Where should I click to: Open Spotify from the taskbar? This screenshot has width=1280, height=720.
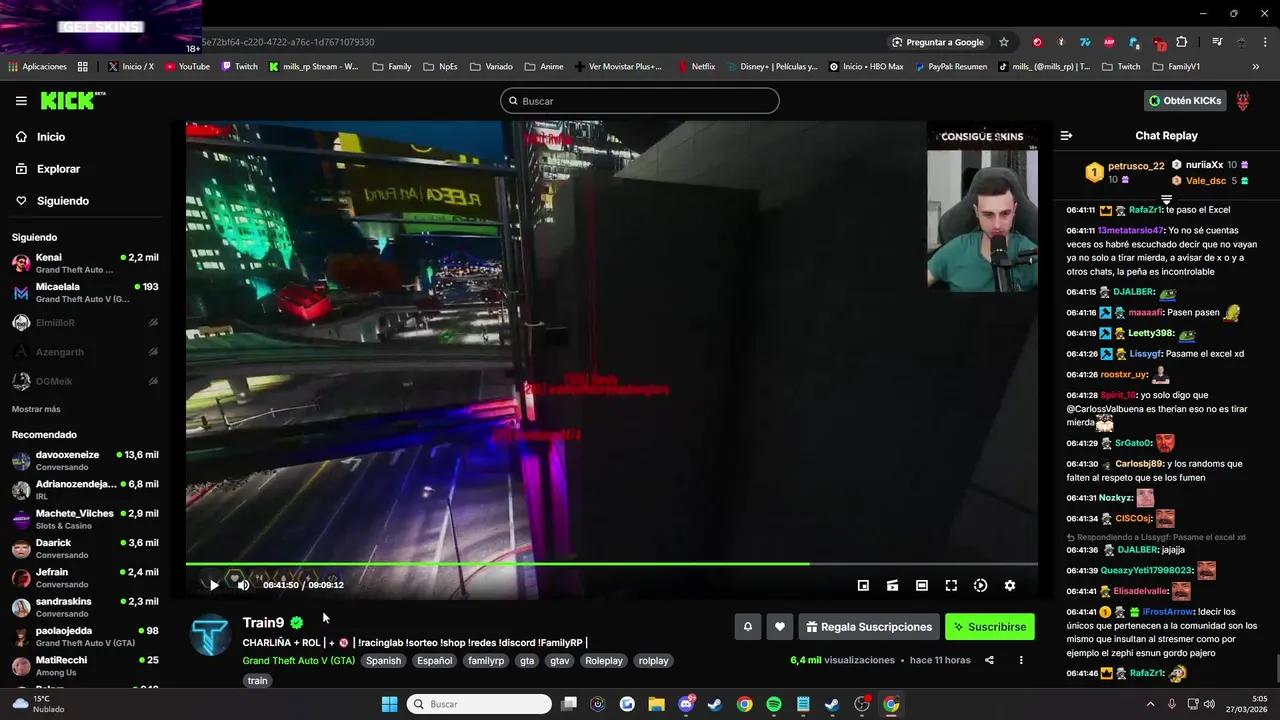coord(774,704)
